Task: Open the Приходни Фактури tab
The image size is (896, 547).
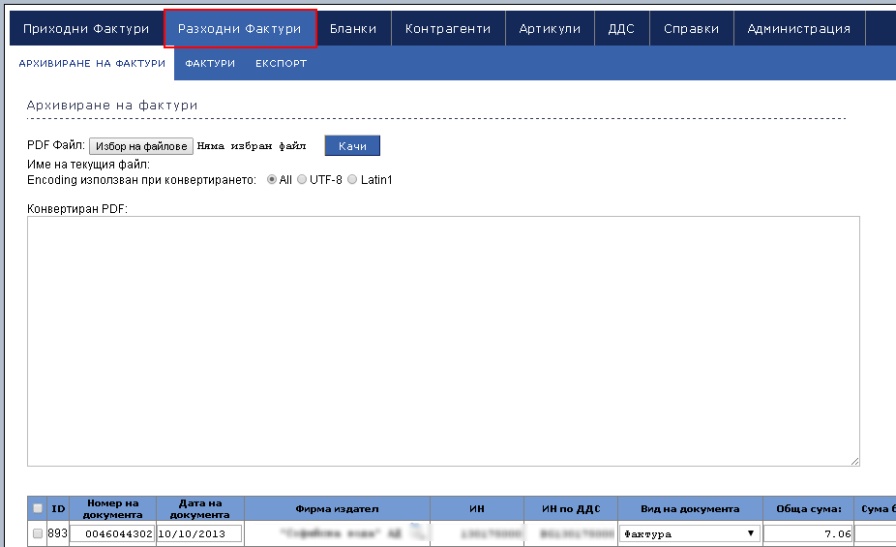Action: [x=86, y=29]
